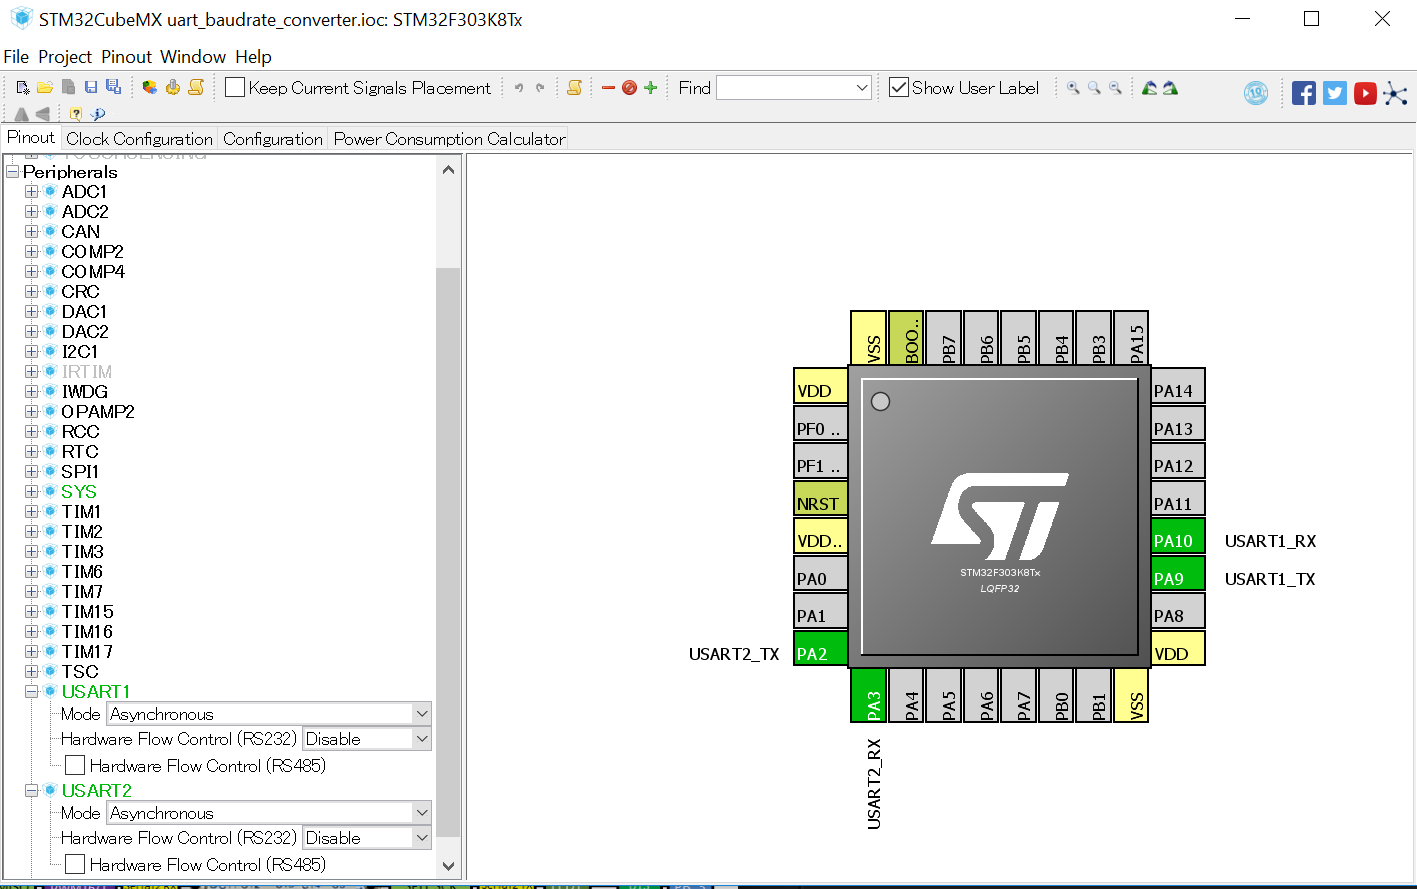Open the USART1 Mode dropdown
Viewport: 1417px width, 889px height.
422,714
